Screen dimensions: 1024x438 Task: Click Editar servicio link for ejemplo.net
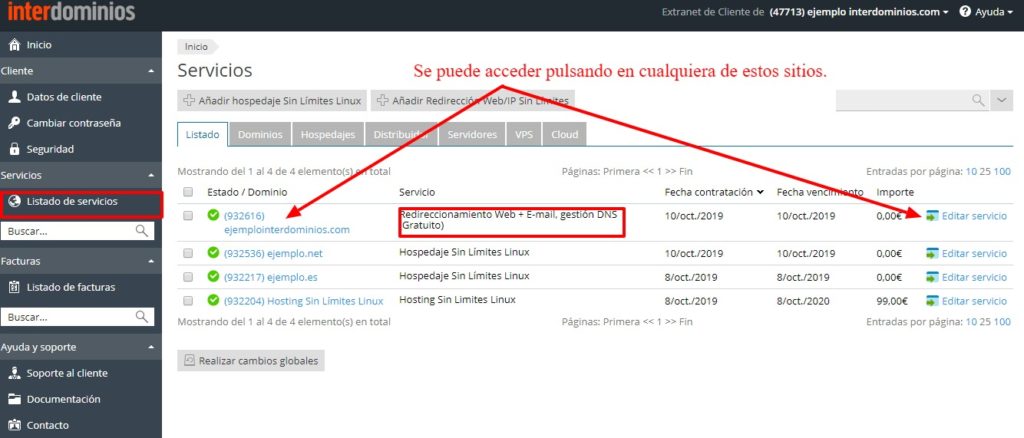click(x=974, y=253)
